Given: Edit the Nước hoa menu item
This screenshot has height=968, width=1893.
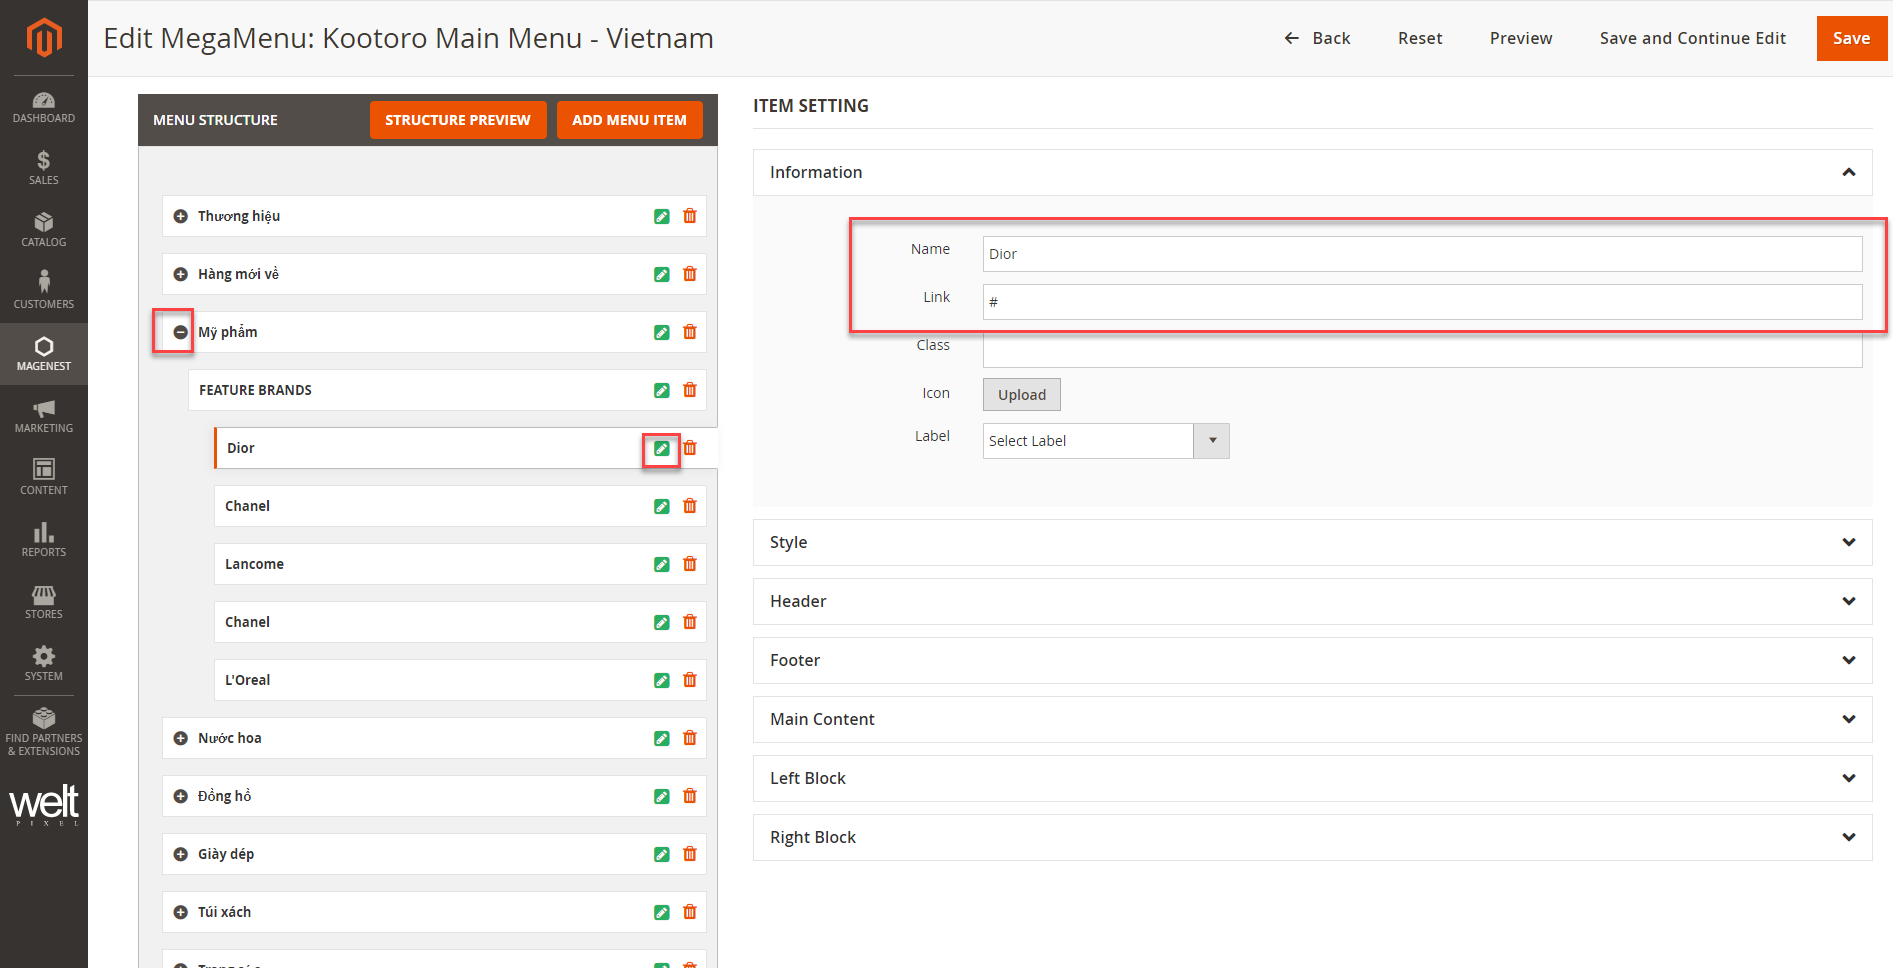Looking at the screenshot, I should coord(662,738).
